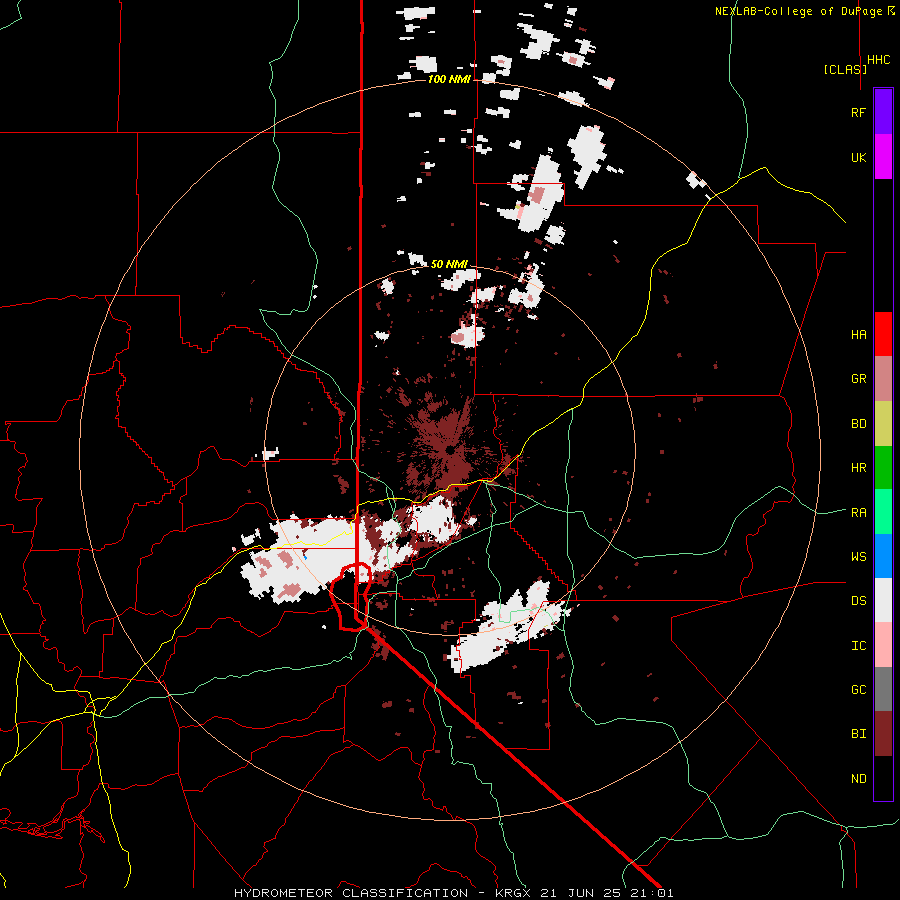This screenshot has width=900, height=900.
Task: Select the GC gray legend swatch
Action: [883, 689]
